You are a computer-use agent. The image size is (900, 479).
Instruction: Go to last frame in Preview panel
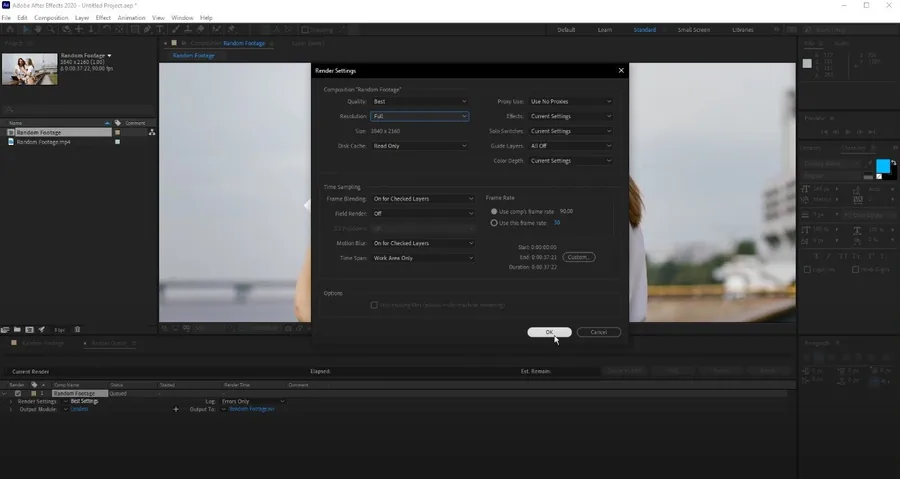point(872,132)
